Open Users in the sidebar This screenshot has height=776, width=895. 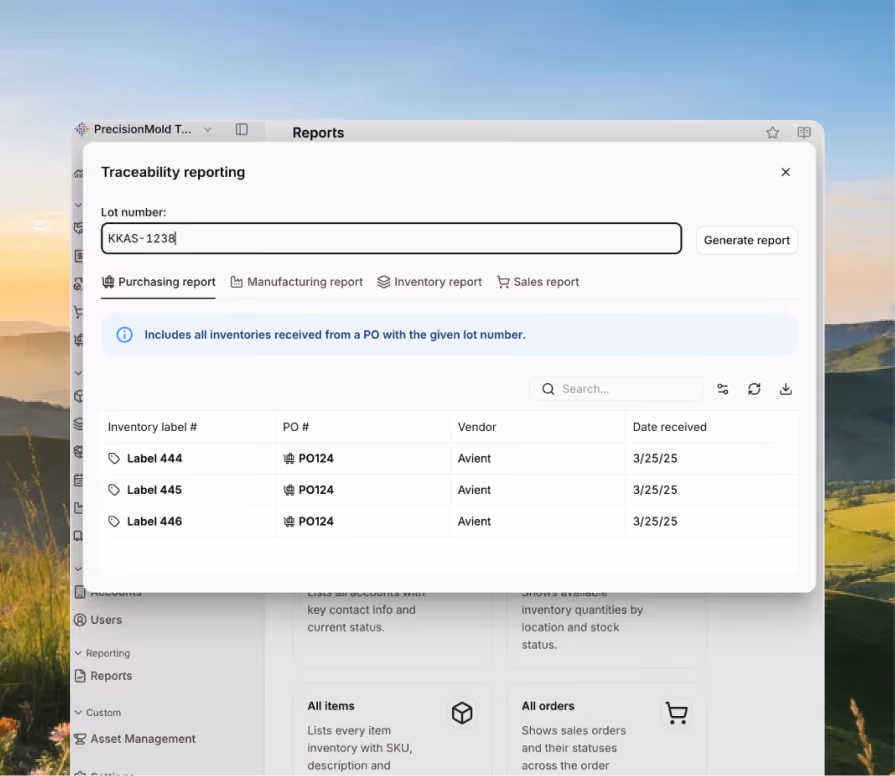pyautogui.click(x=98, y=620)
